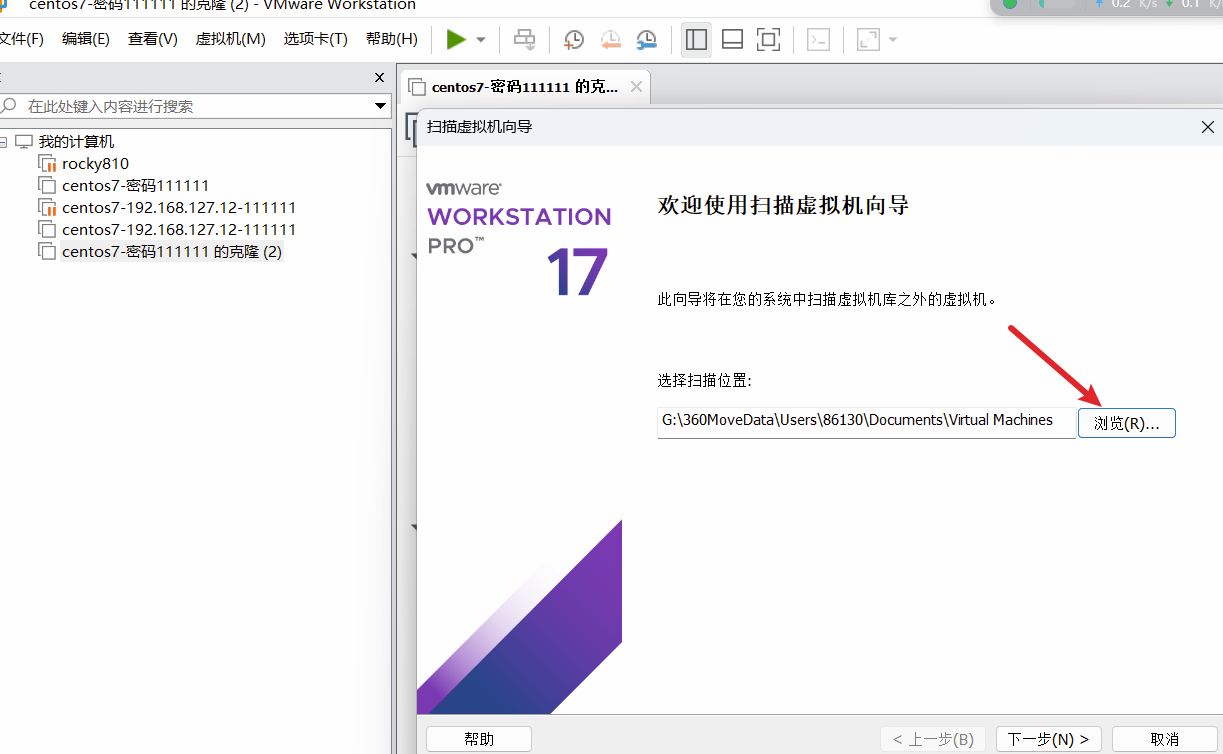Click the < 上一步(B) button
Viewport: 1223px width, 754px height.
coord(933,740)
